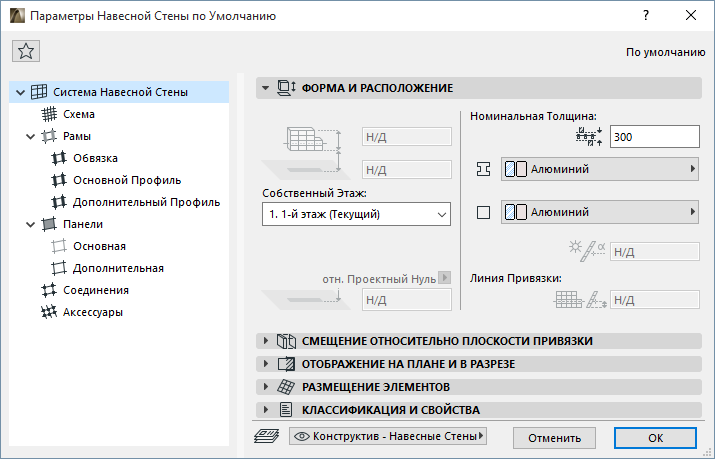This screenshot has height=459, width=715.
Task: Expand the Классификация и свойства panel
Action: tap(265, 410)
